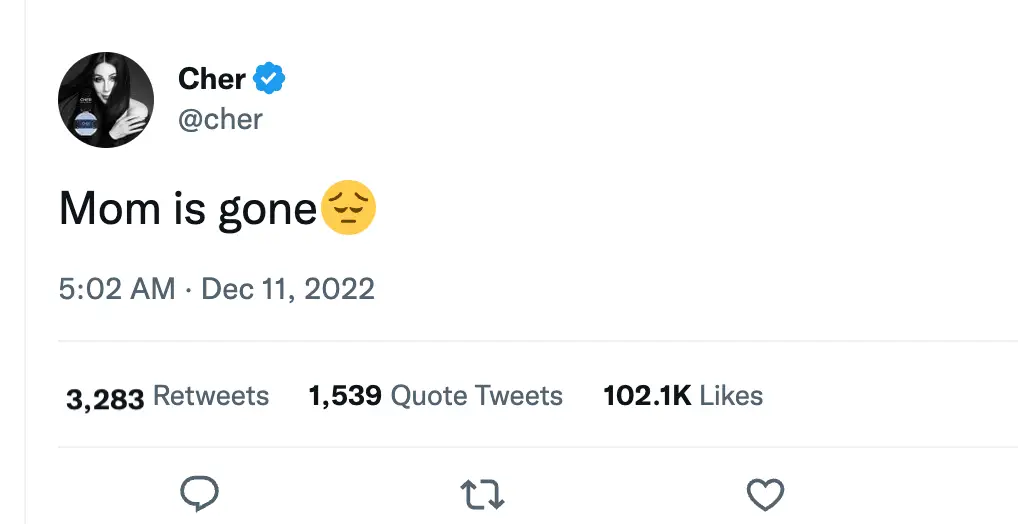This screenshot has width=1018, height=524.
Task: Click the 5:02 AM timestamp
Action: coord(117,289)
